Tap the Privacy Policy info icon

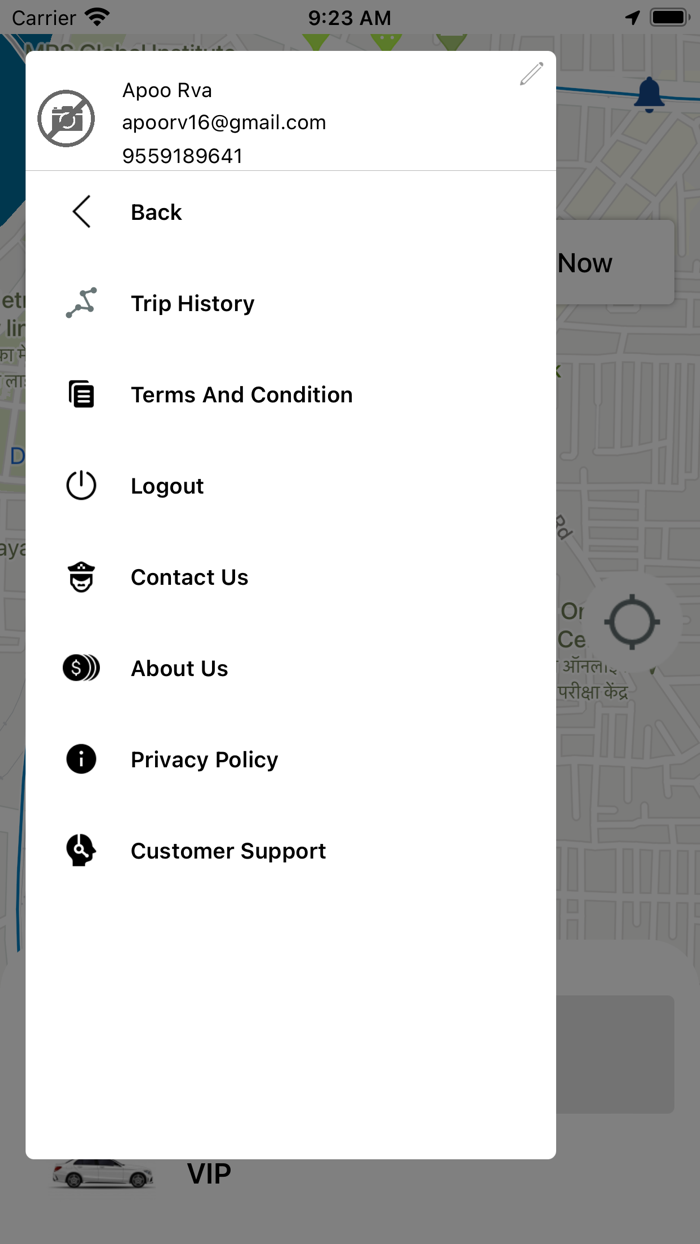[x=81, y=759]
